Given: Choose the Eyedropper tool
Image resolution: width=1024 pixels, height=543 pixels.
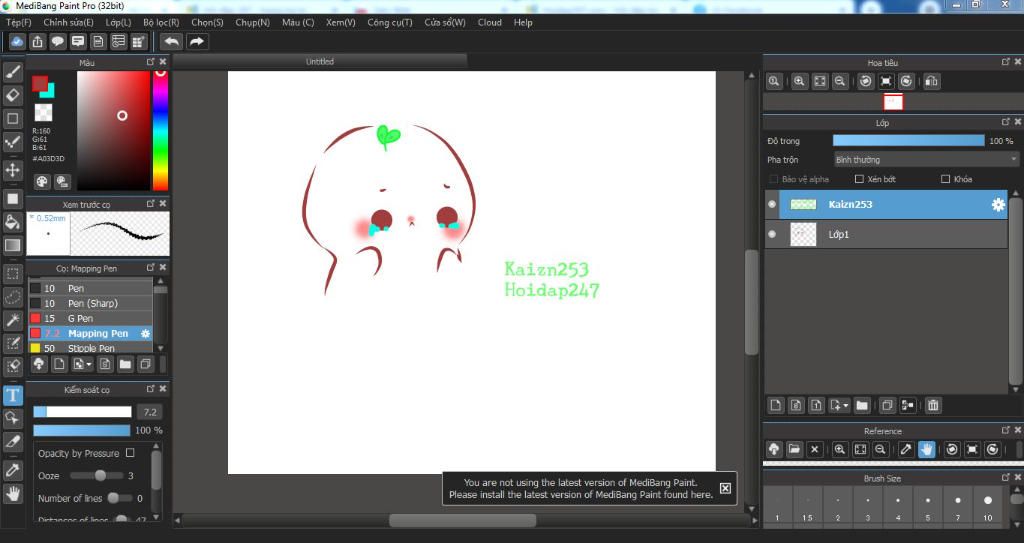Looking at the screenshot, I should [13, 469].
